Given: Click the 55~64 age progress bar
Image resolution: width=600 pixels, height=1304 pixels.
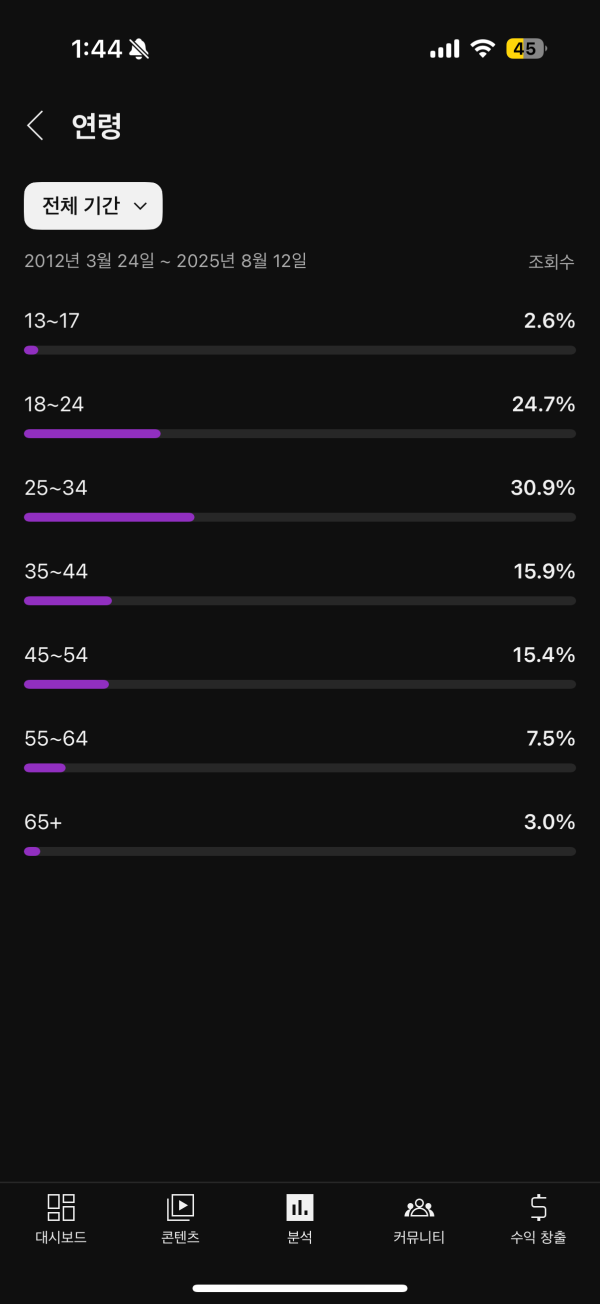Looking at the screenshot, I should 300,768.
